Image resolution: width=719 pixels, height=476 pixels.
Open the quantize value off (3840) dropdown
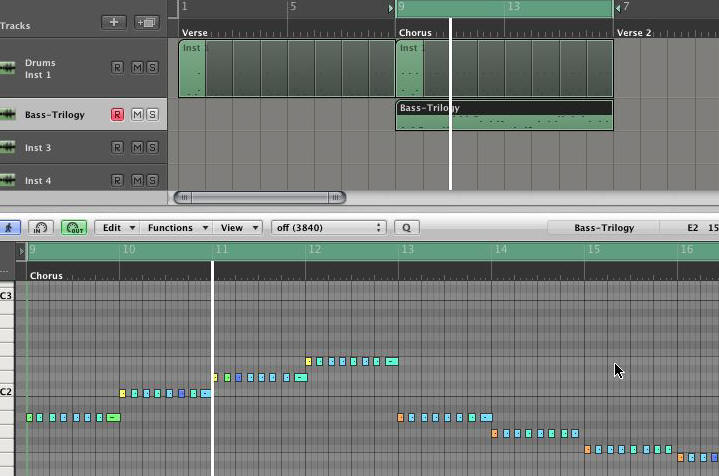tap(329, 227)
